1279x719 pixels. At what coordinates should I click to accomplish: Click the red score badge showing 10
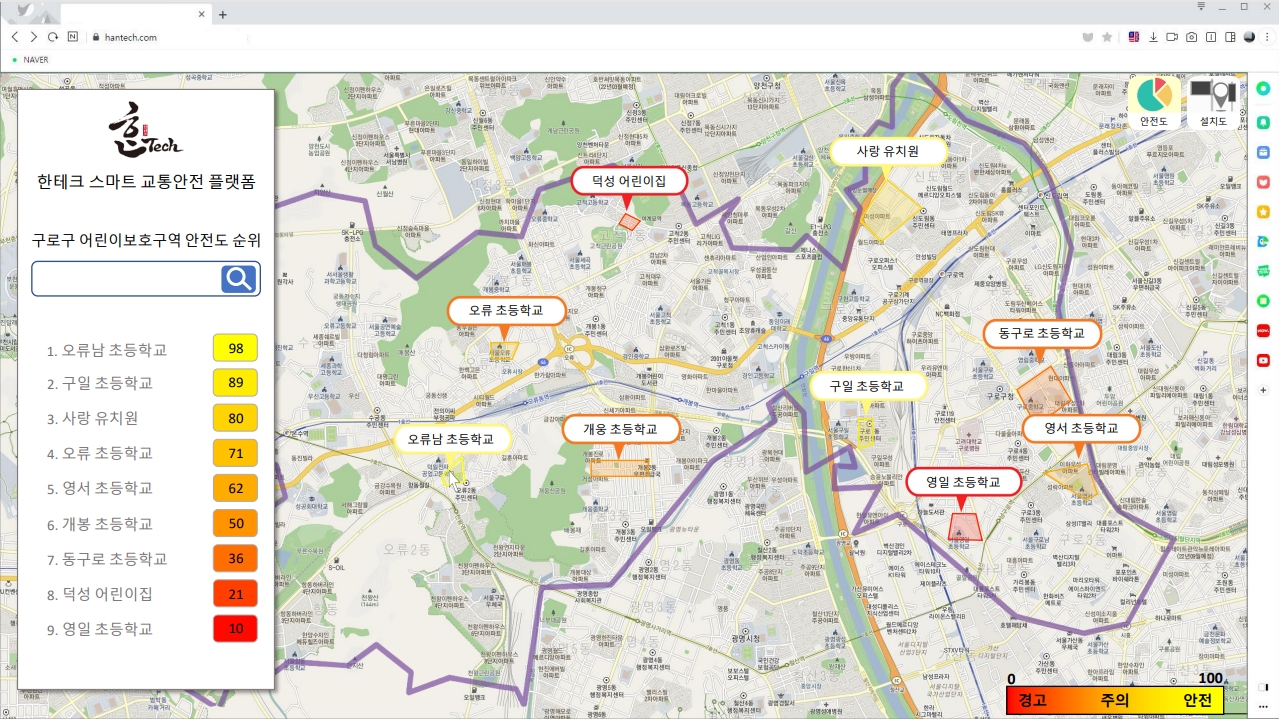235,629
